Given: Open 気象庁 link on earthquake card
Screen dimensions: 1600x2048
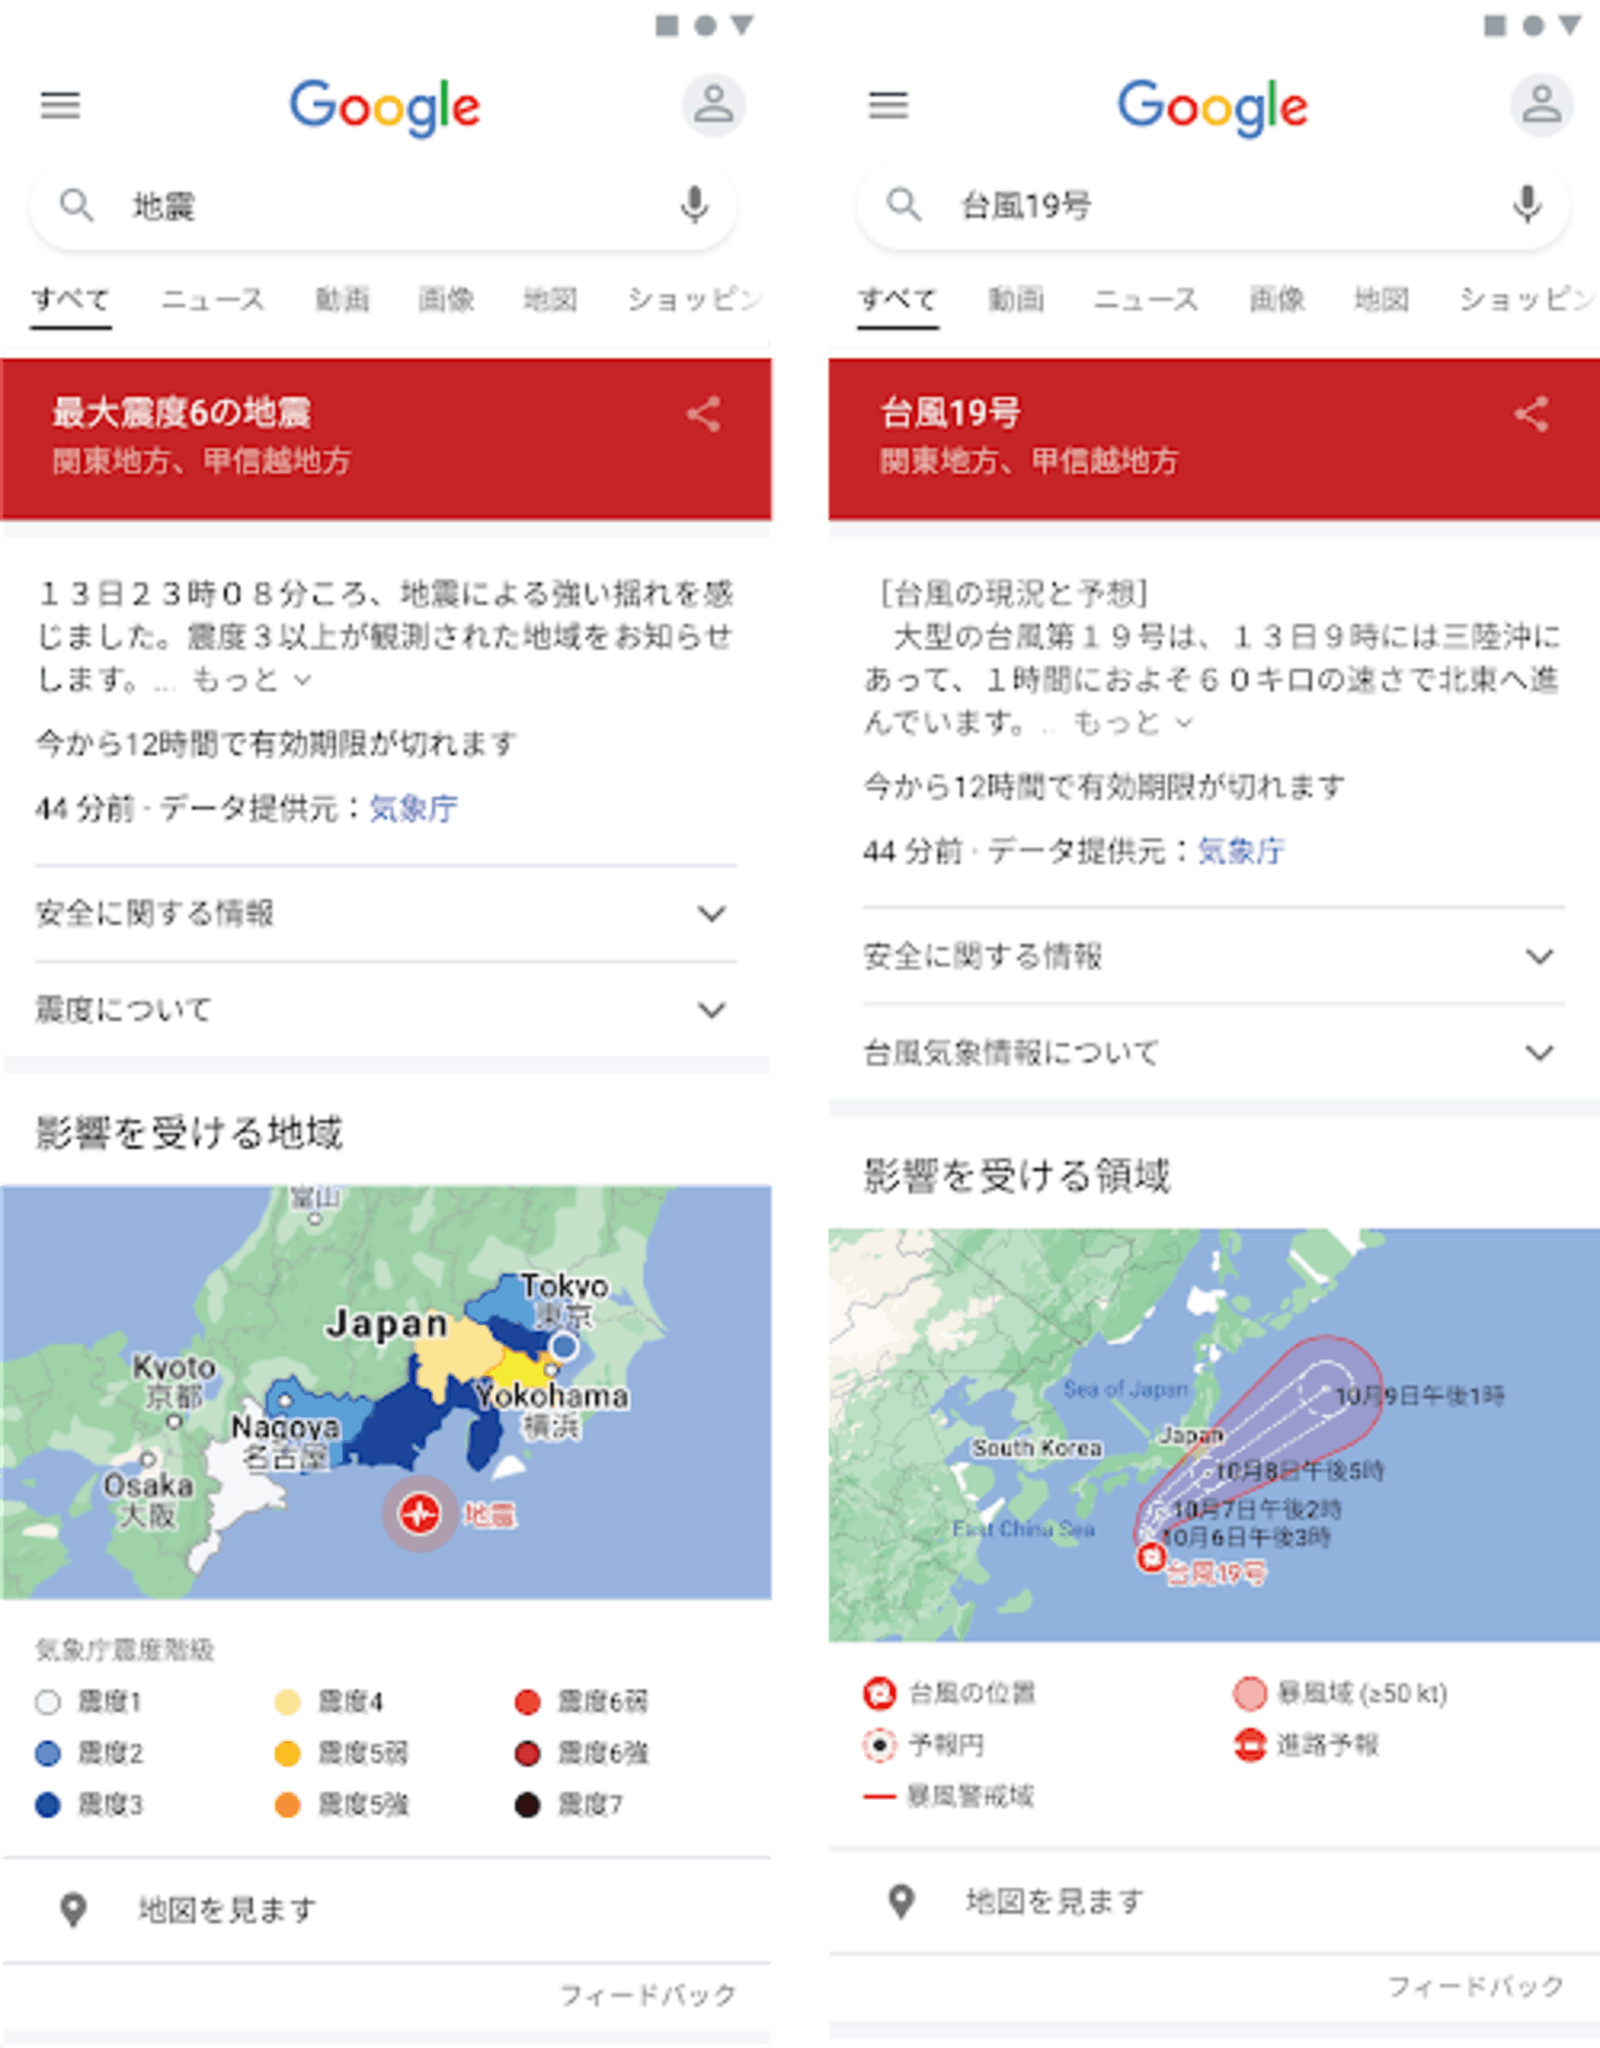Looking at the screenshot, I should point(413,808).
